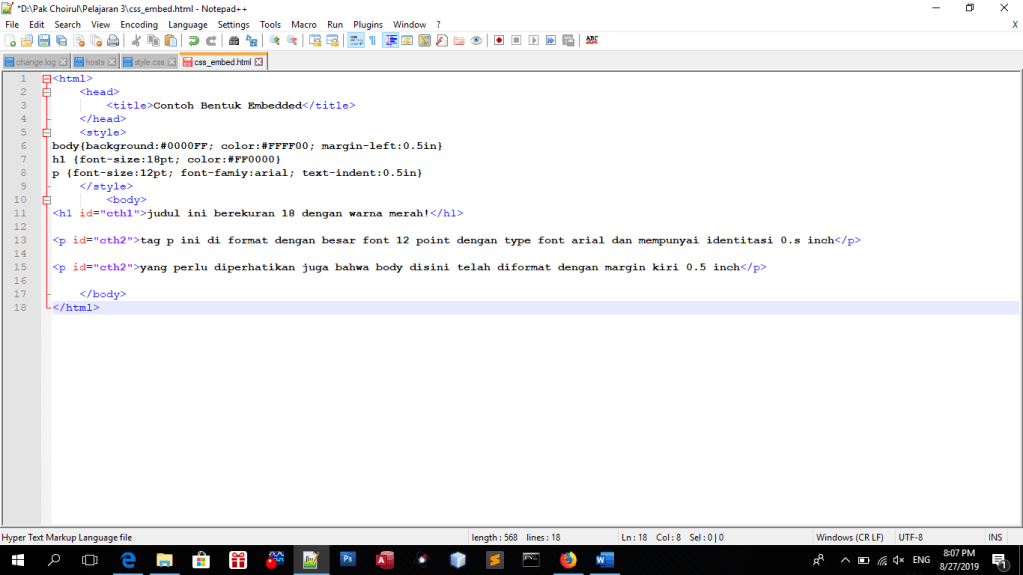Click the Cut scissors icon

click(x=137, y=41)
